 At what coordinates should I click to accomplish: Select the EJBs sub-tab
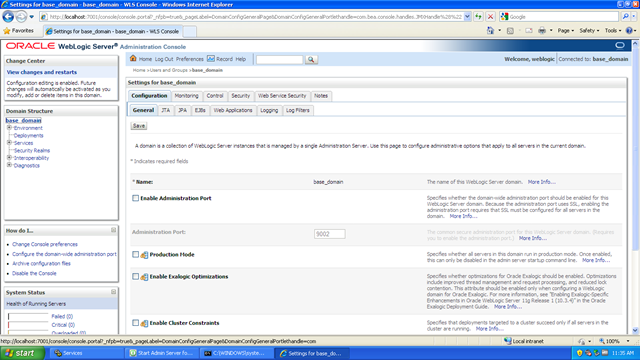point(200,111)
